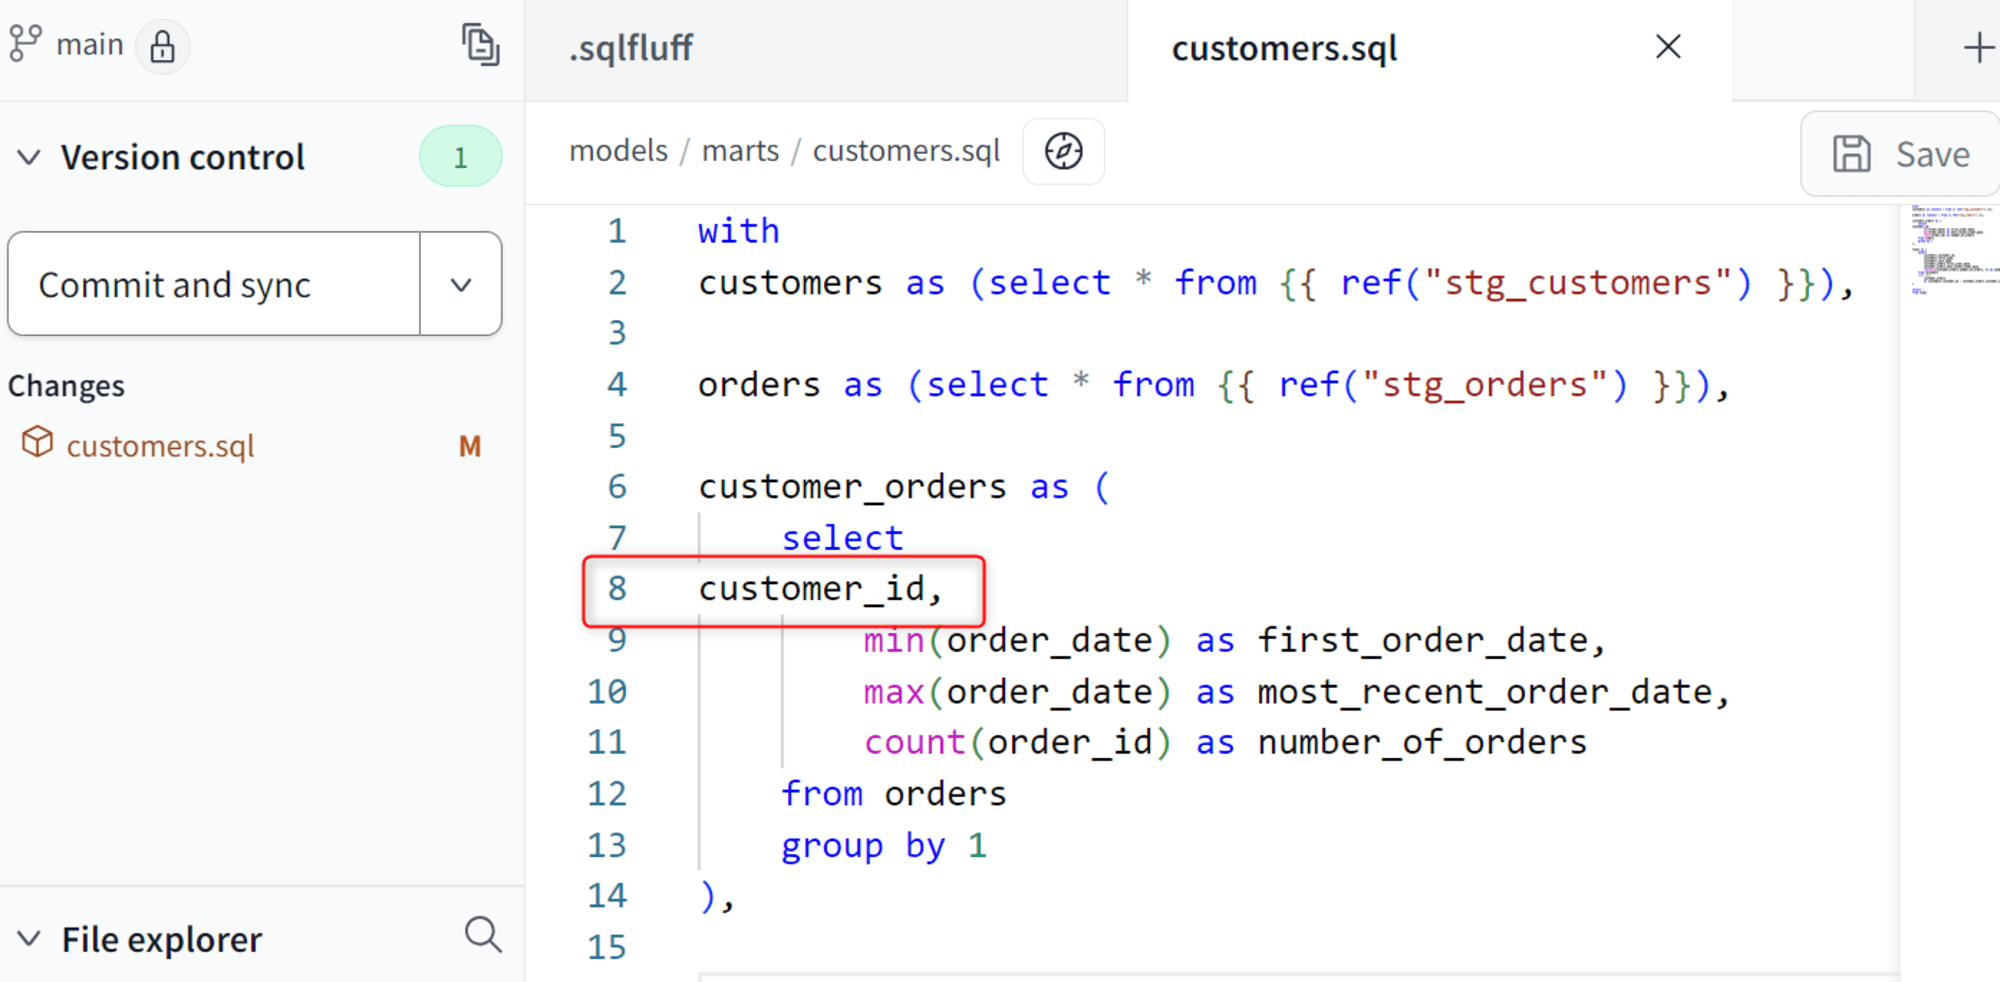Click the customers.sql breadcrumb
Screen dimensions: 2000x982
[x=906, y=150]
